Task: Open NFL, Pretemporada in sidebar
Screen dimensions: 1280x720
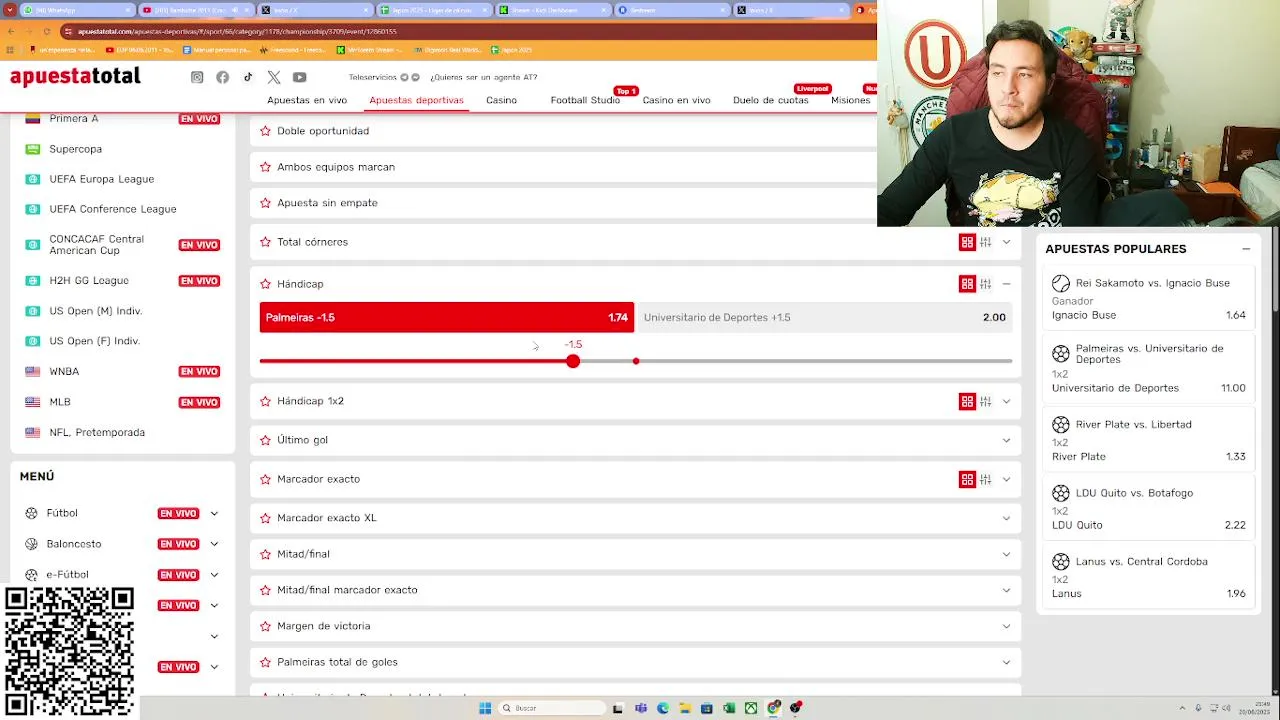Action: [97, 432]
